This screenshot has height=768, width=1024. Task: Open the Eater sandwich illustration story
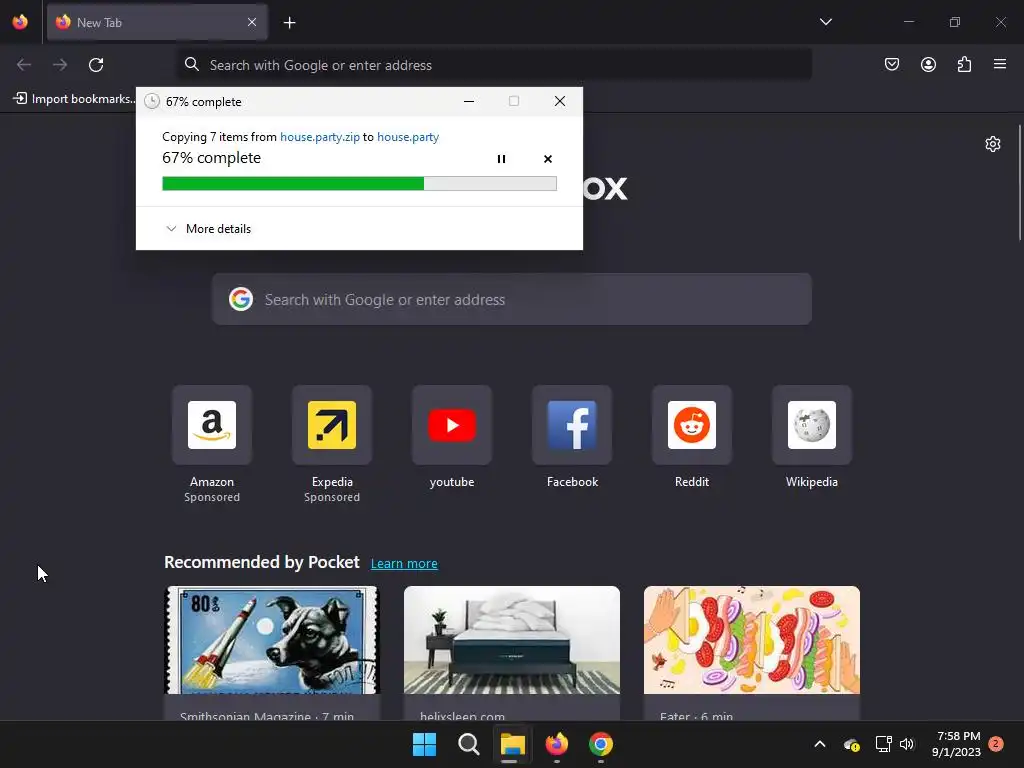752,653
